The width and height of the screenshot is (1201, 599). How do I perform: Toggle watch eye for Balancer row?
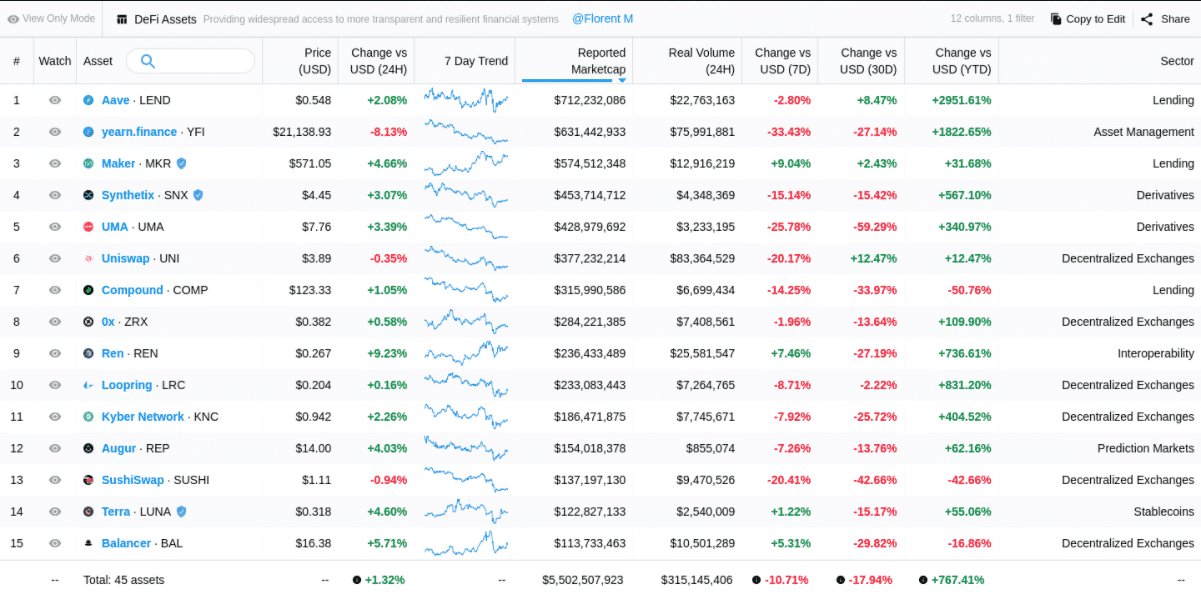coord(55,544)
